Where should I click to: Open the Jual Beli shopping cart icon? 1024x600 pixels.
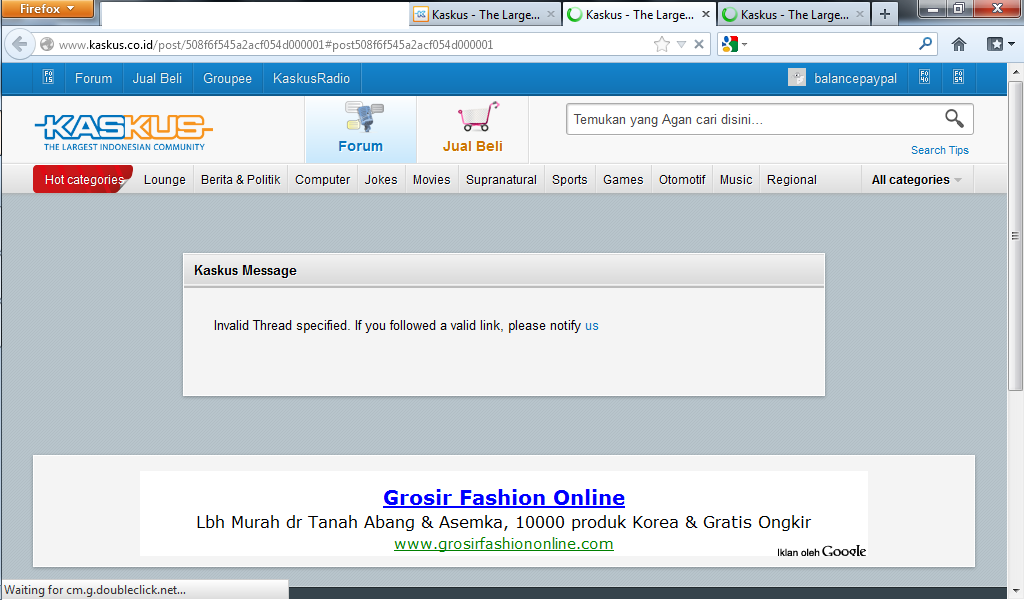pos(473,117)
